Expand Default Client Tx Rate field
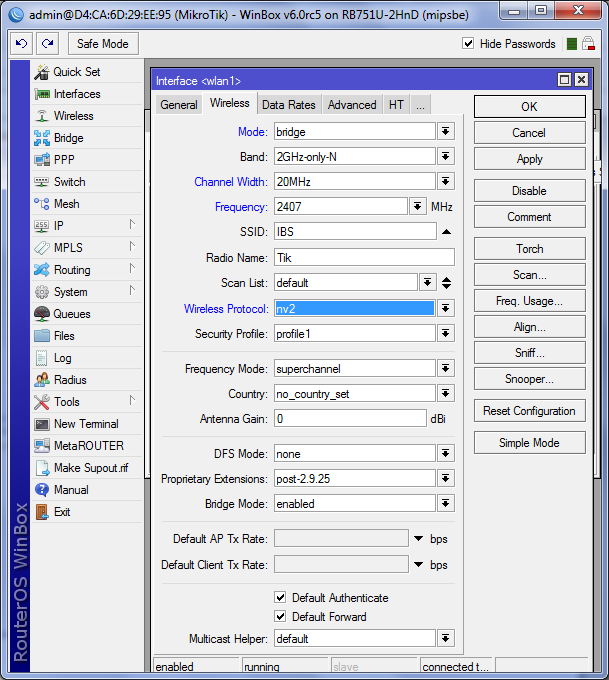The width and height of the screenshot is (609, 680). [419, 565]
